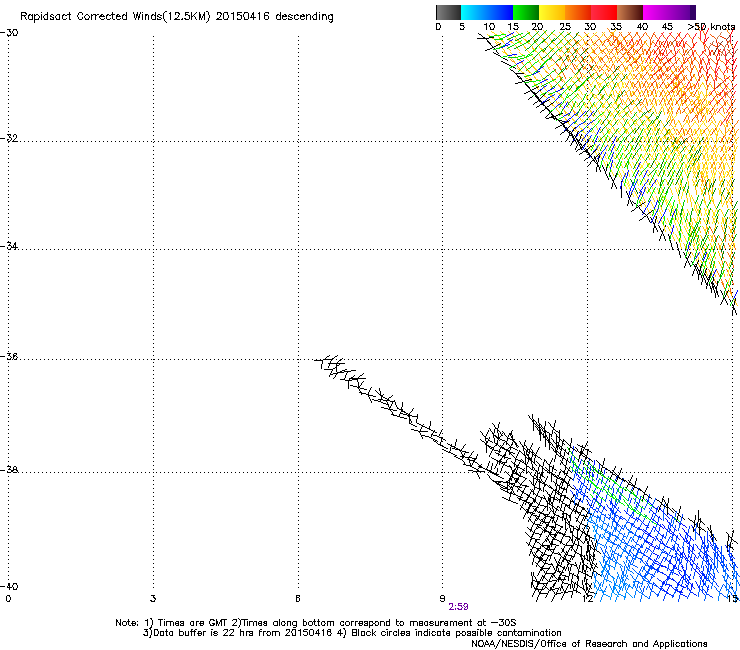The width and height of the screenshot is (740, 650).
Task: Click the gray 0-5 knots color swatch
Action: tap(448, 12)
